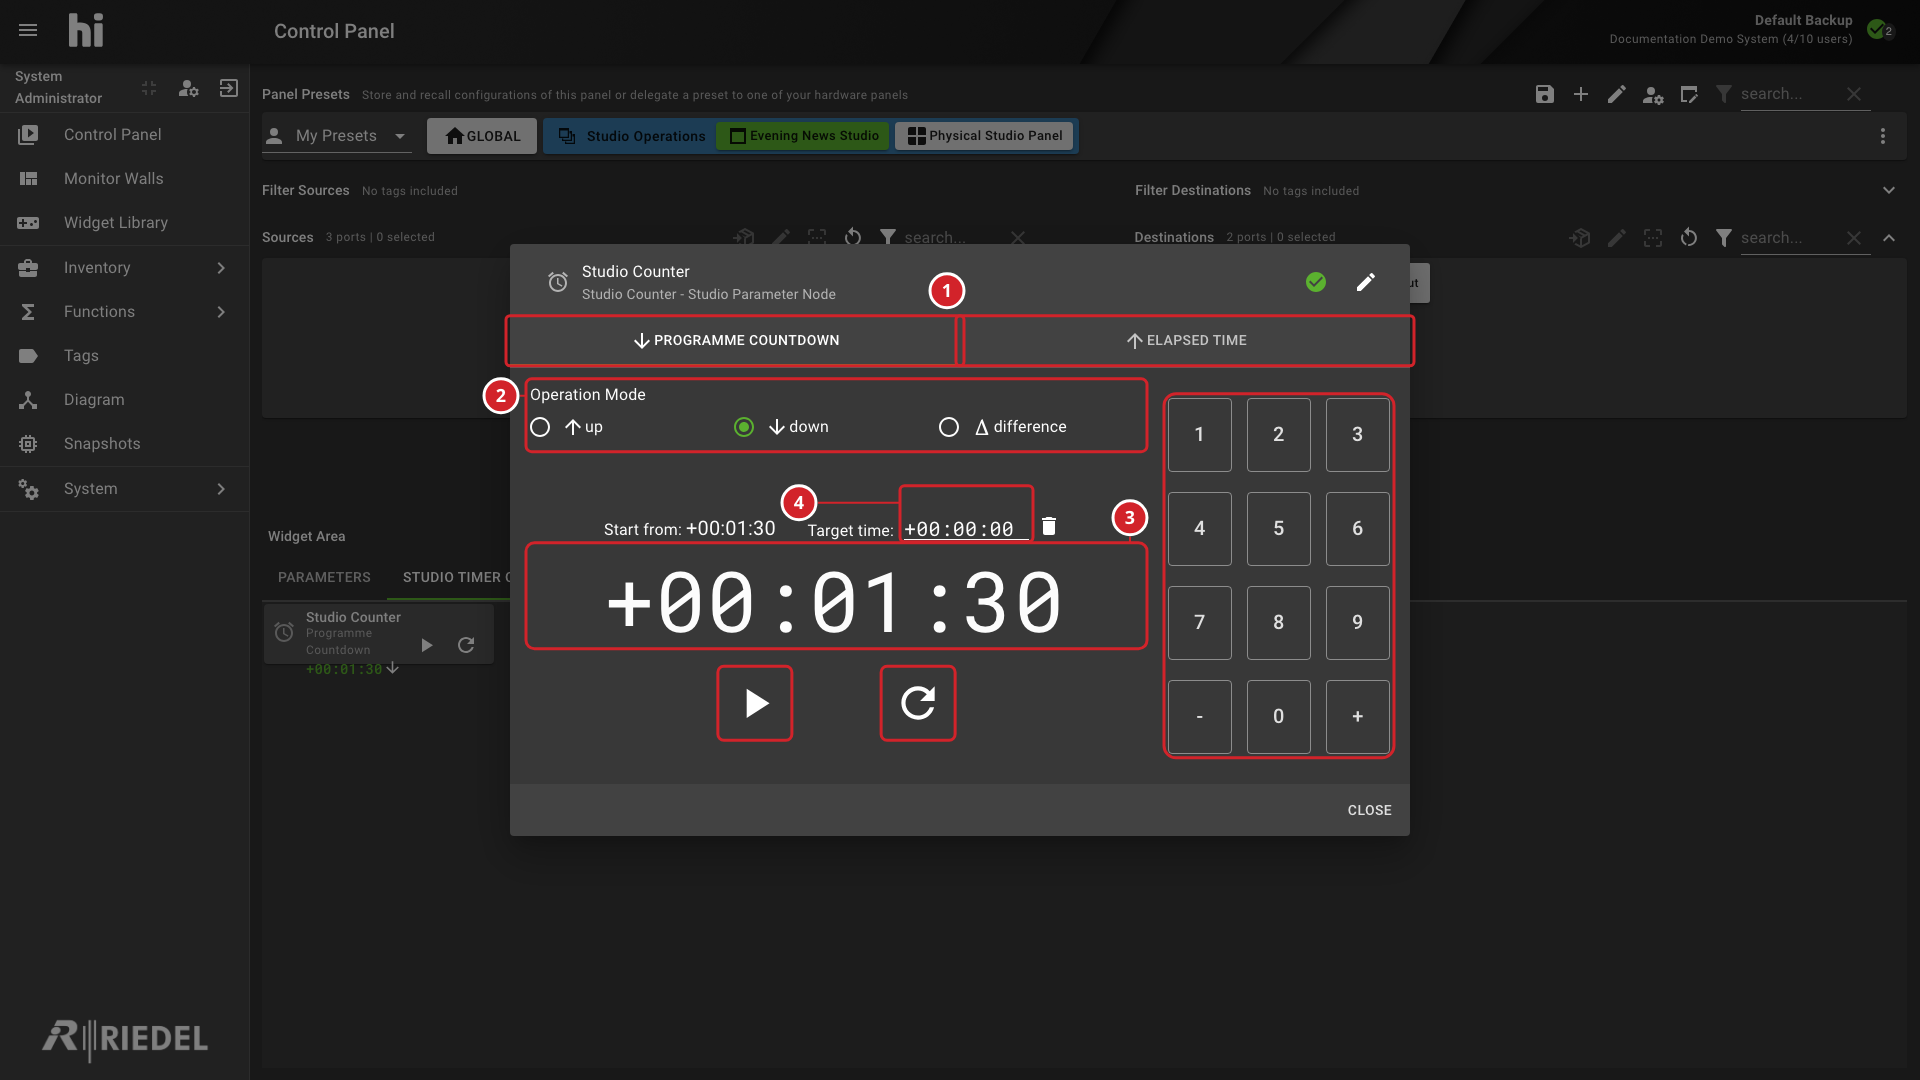
Task: Open Snapshots in the sidebar
Action: pos(124,444)
